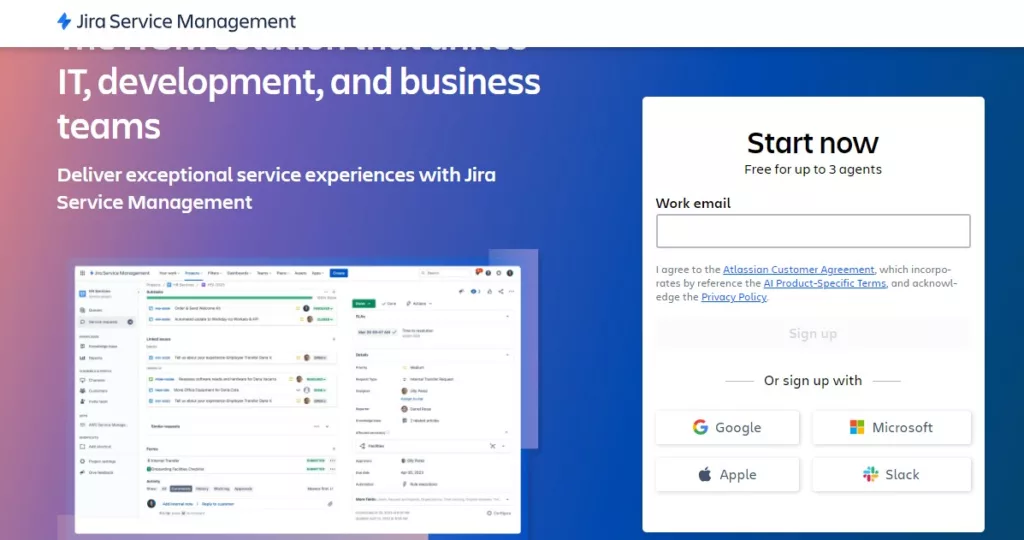Click the "IT, development, and business teams" headline
1024x540 pixels.
[298, 104]
